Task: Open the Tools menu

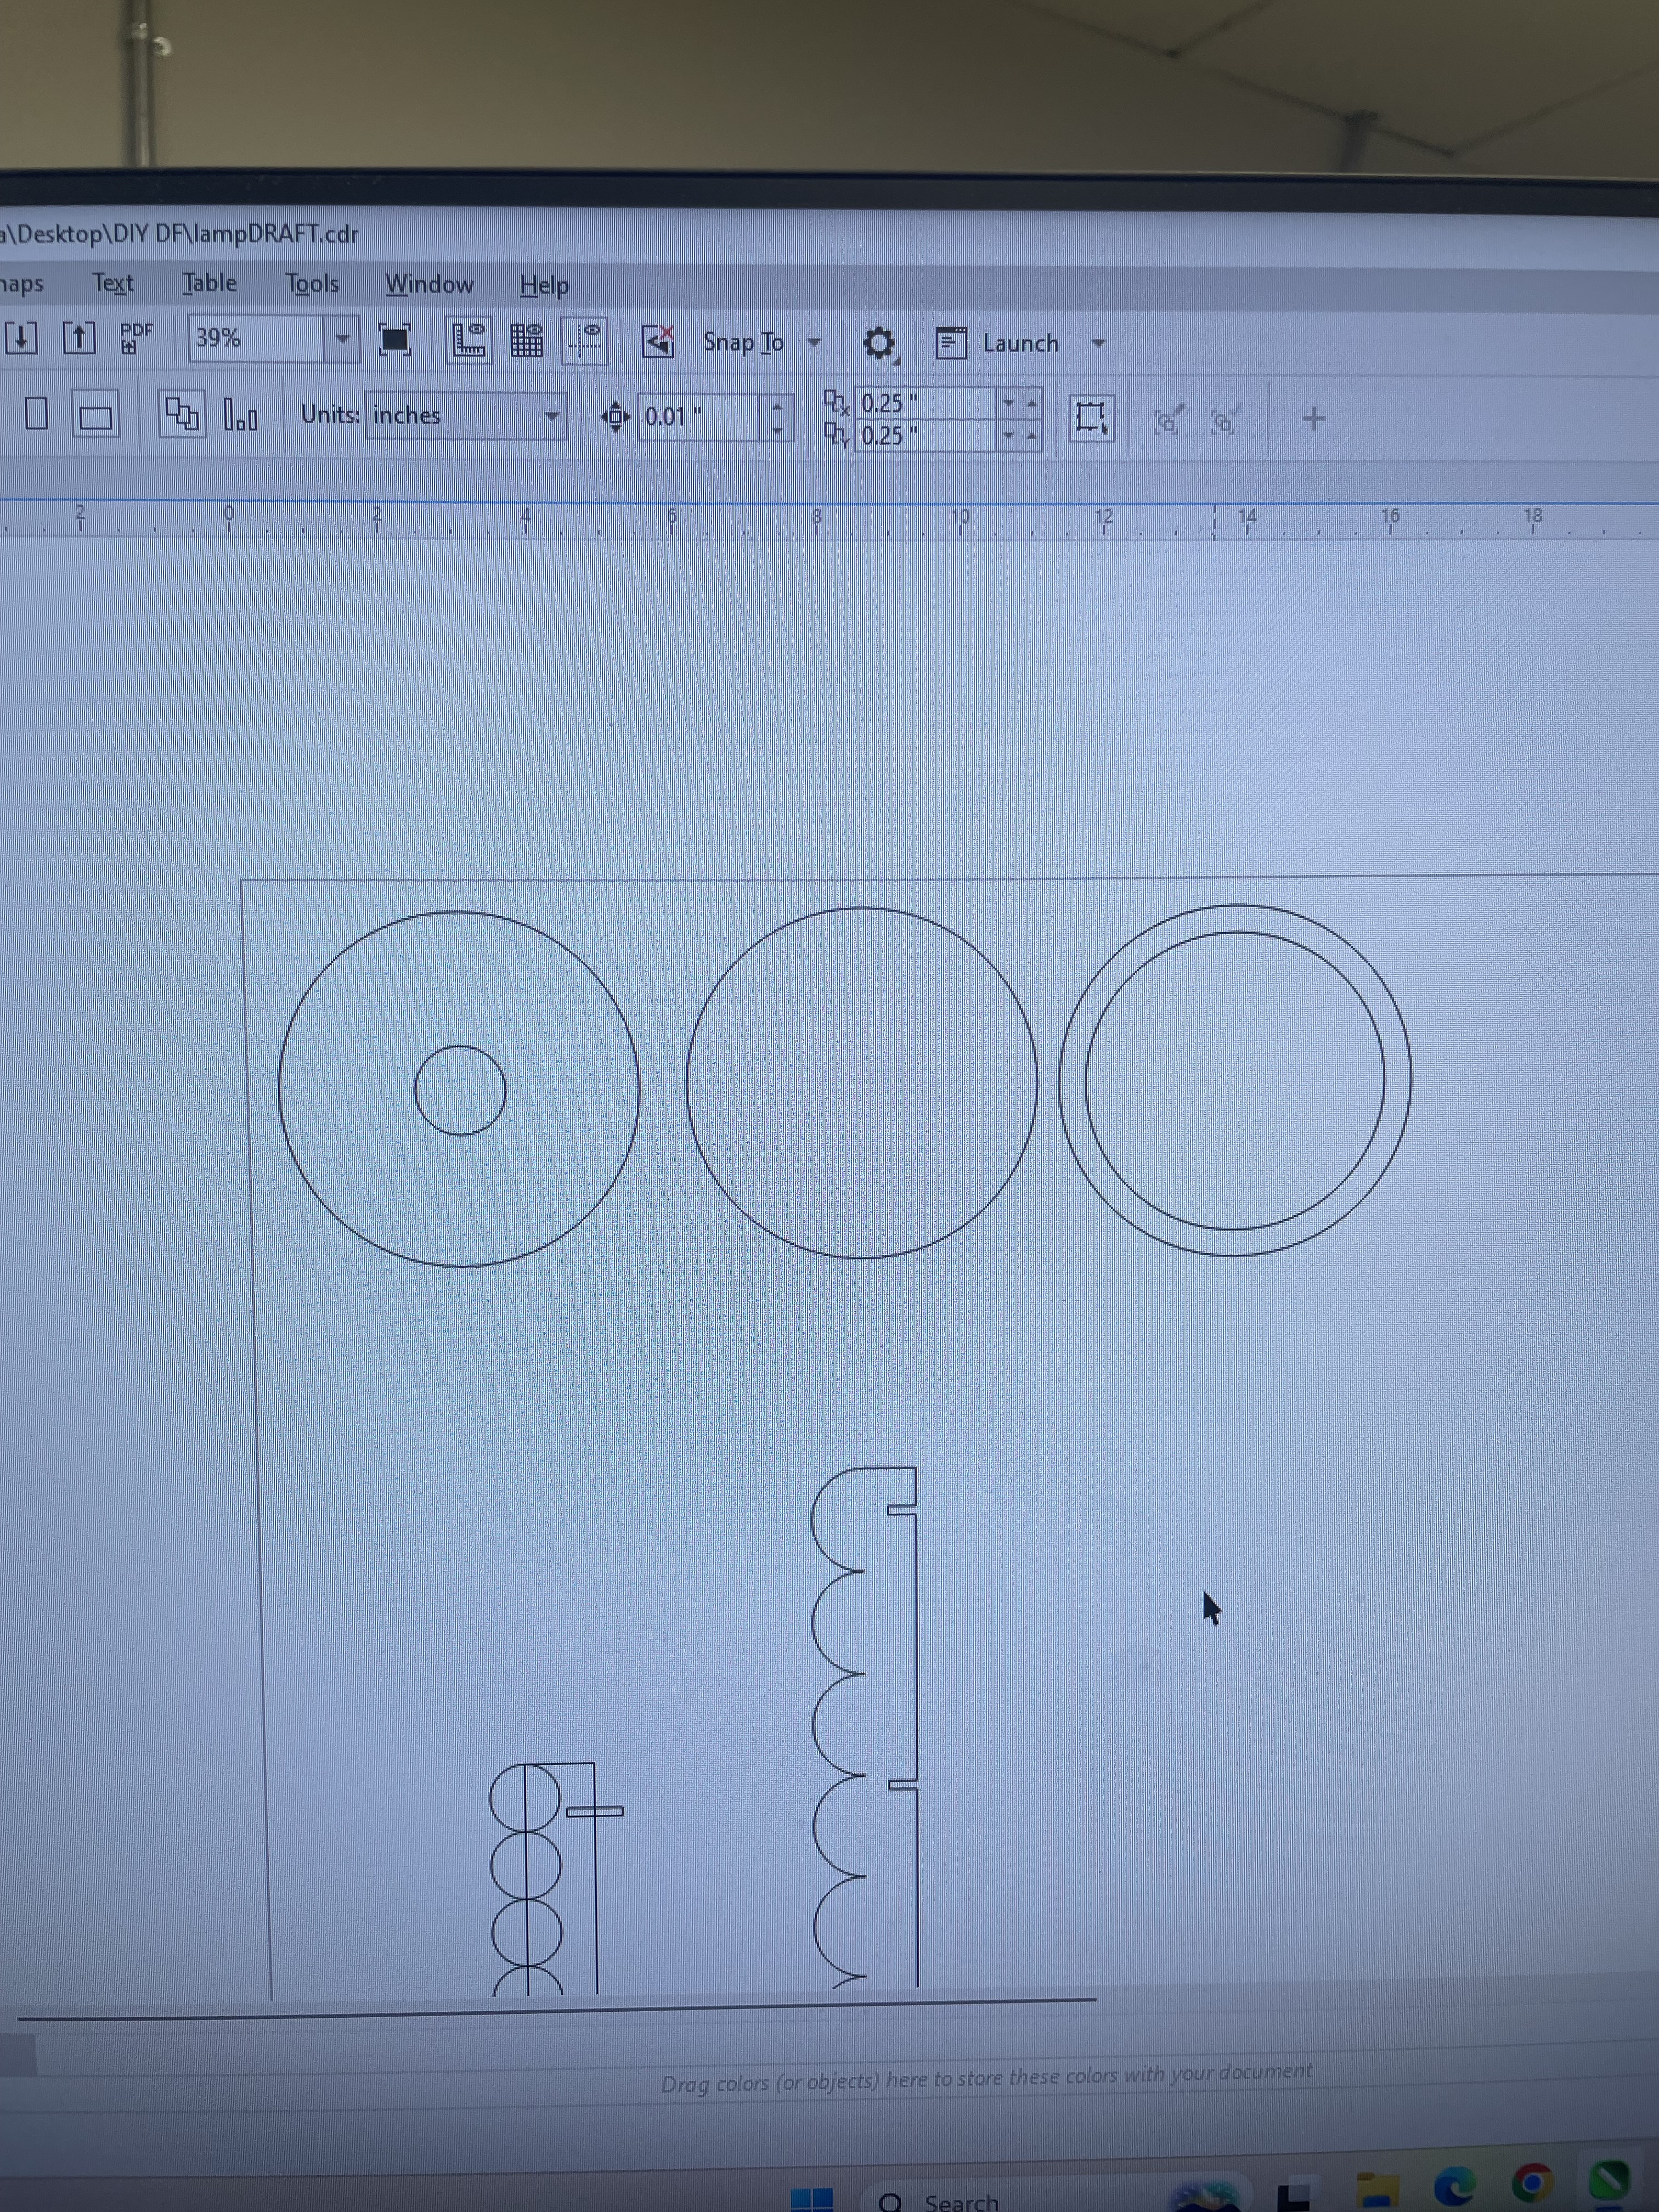Action: 312,284
